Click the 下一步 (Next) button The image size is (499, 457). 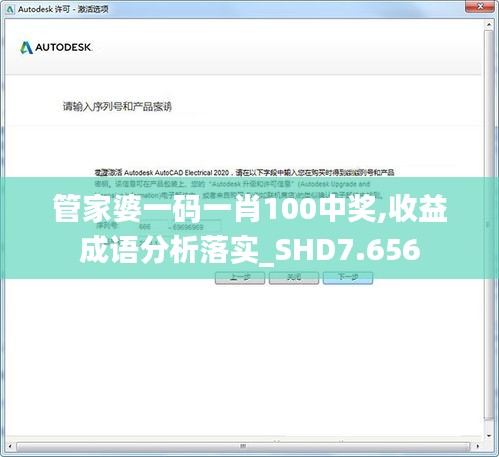click(x=348, y=277)
